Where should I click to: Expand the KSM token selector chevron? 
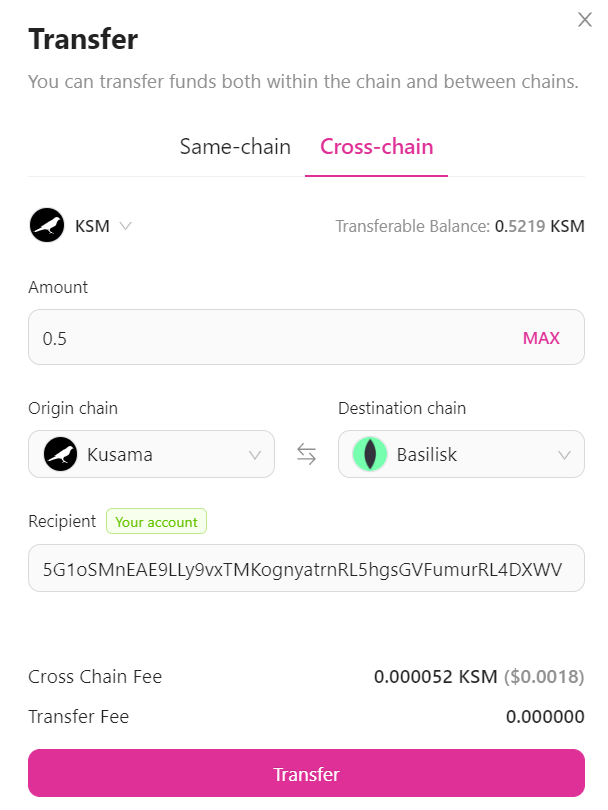[x=125, y=226]
